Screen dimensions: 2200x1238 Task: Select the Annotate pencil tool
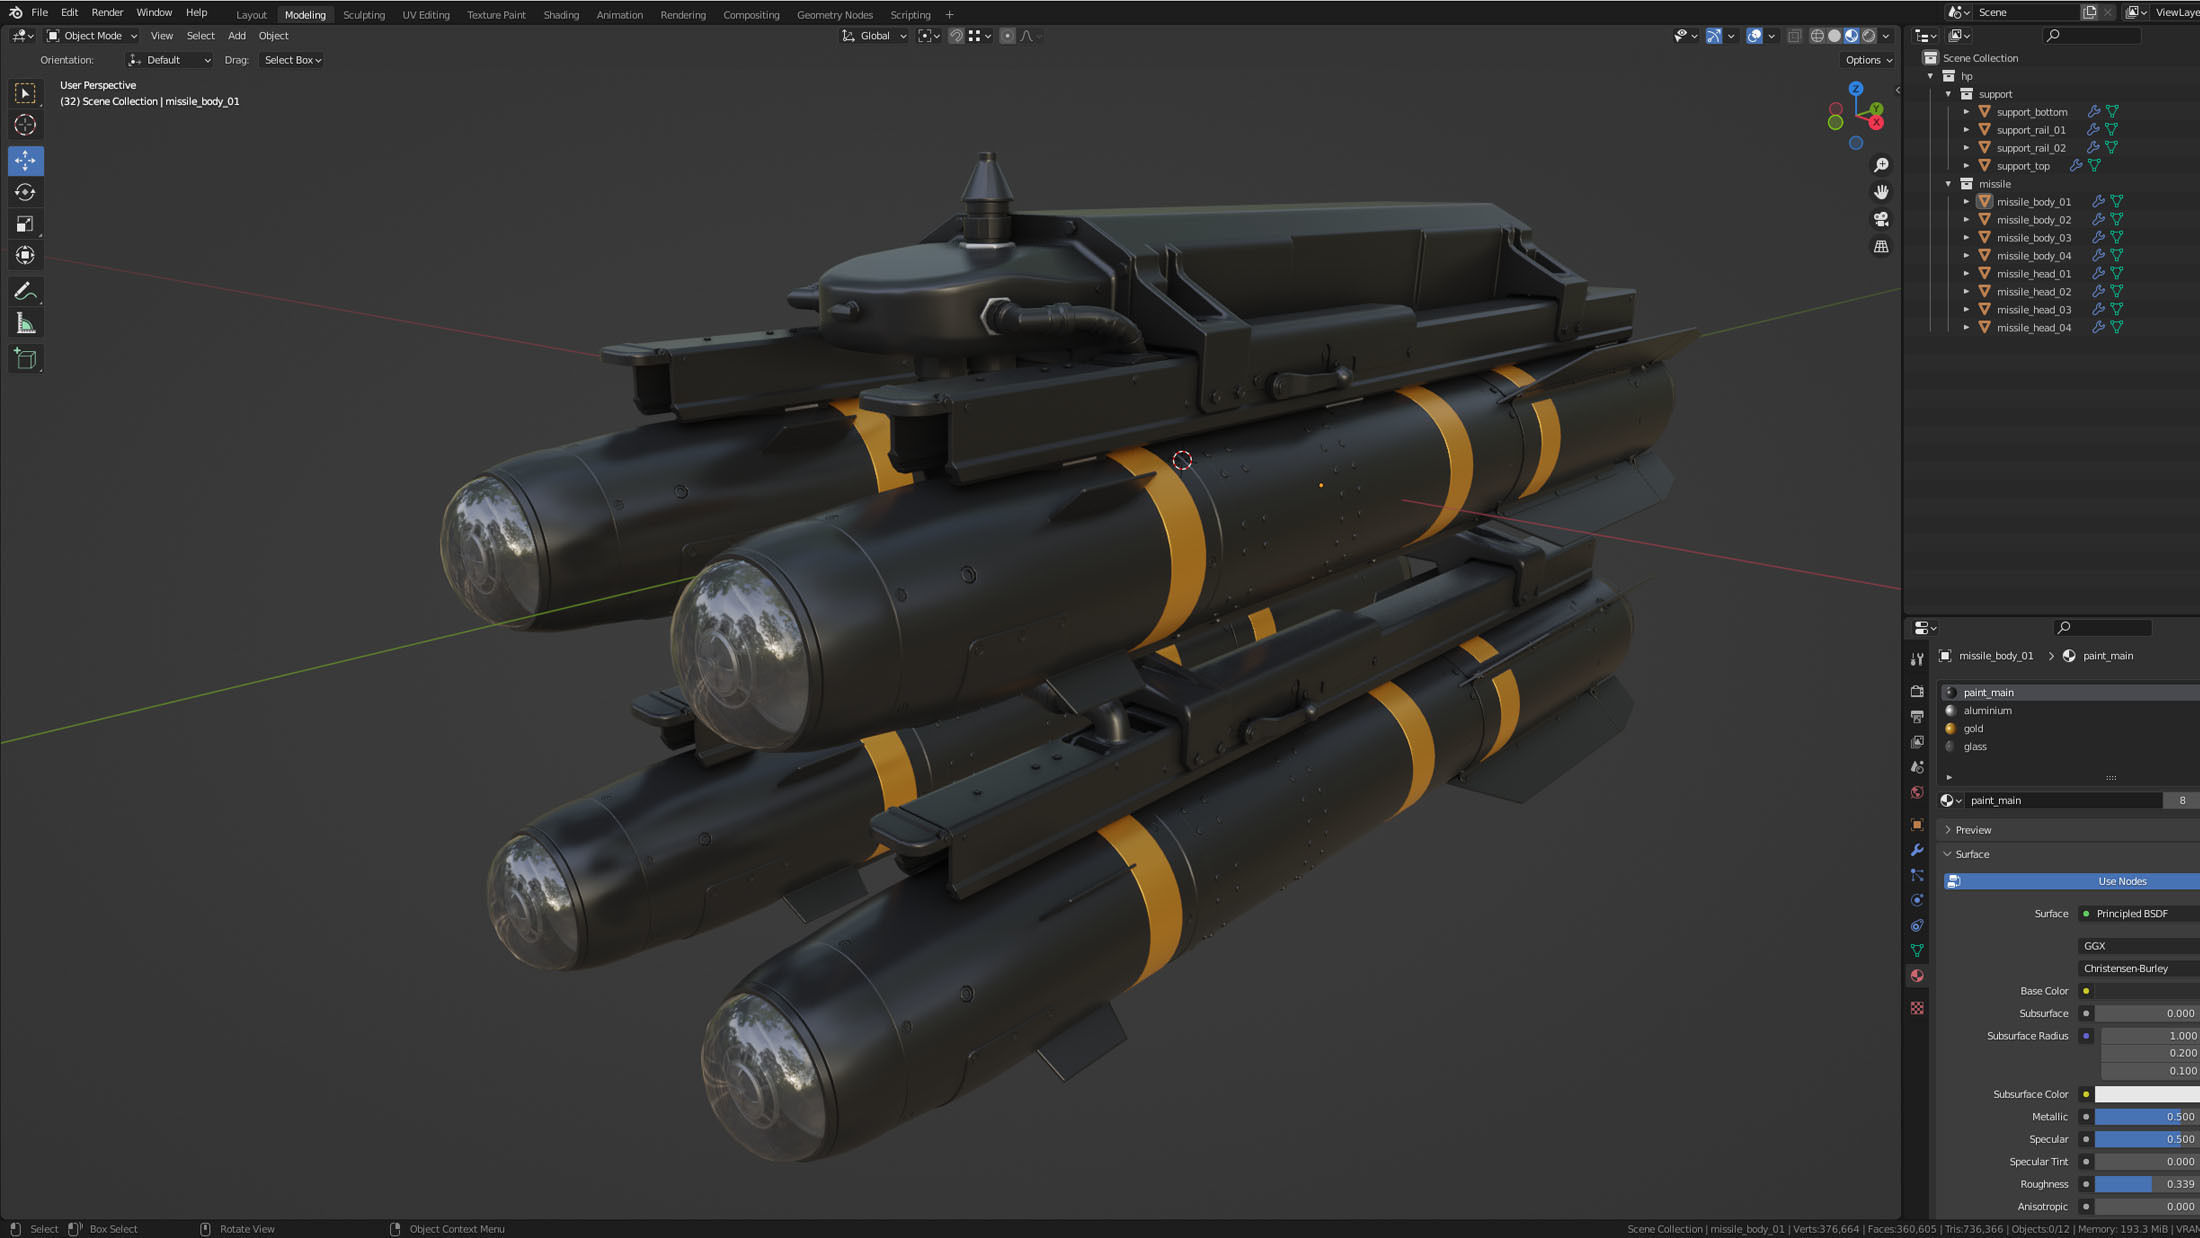tap(26, 291)
